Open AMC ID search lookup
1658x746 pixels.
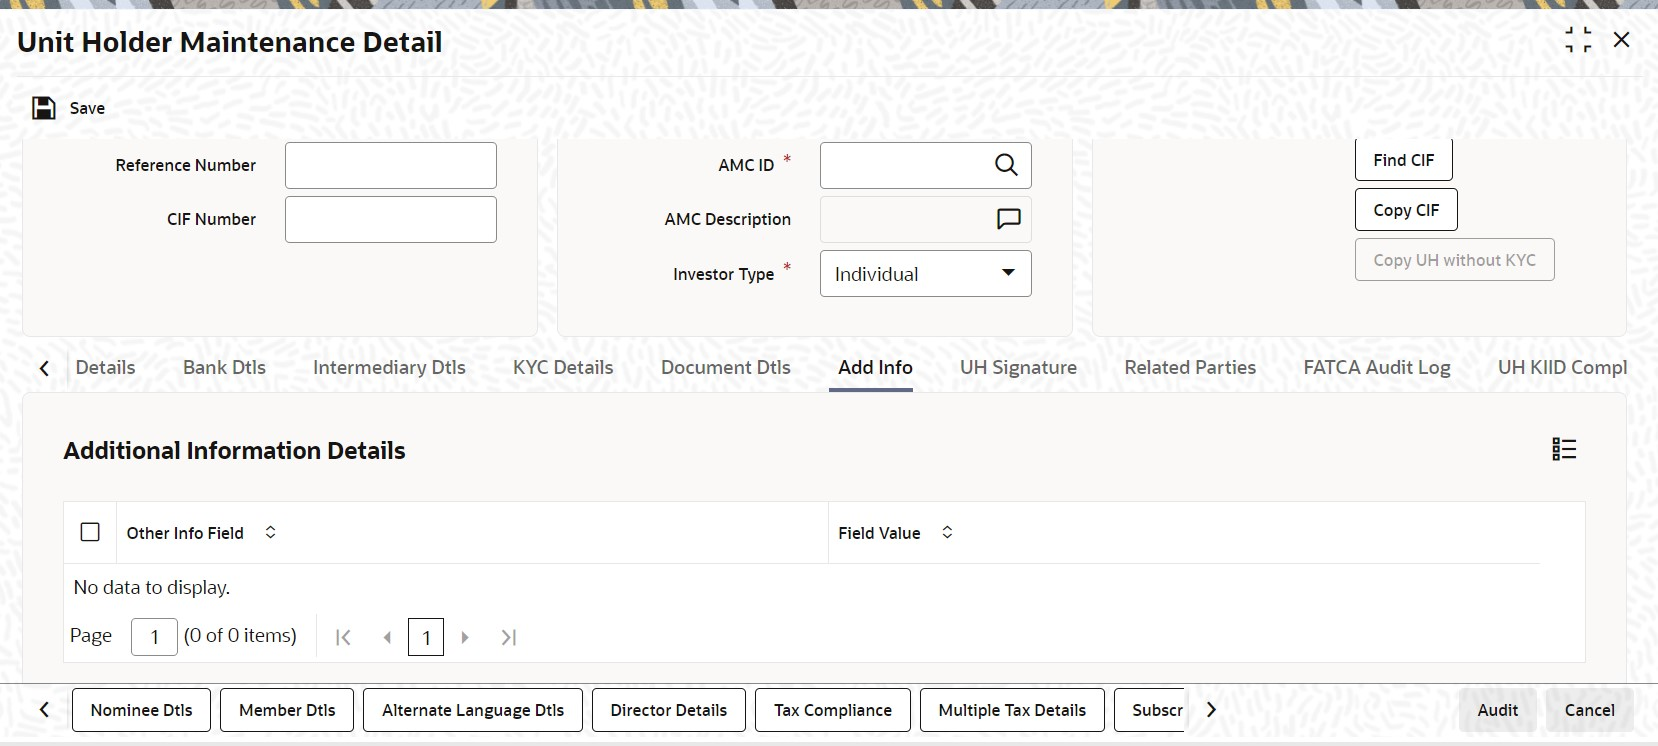coord(1006,165)
